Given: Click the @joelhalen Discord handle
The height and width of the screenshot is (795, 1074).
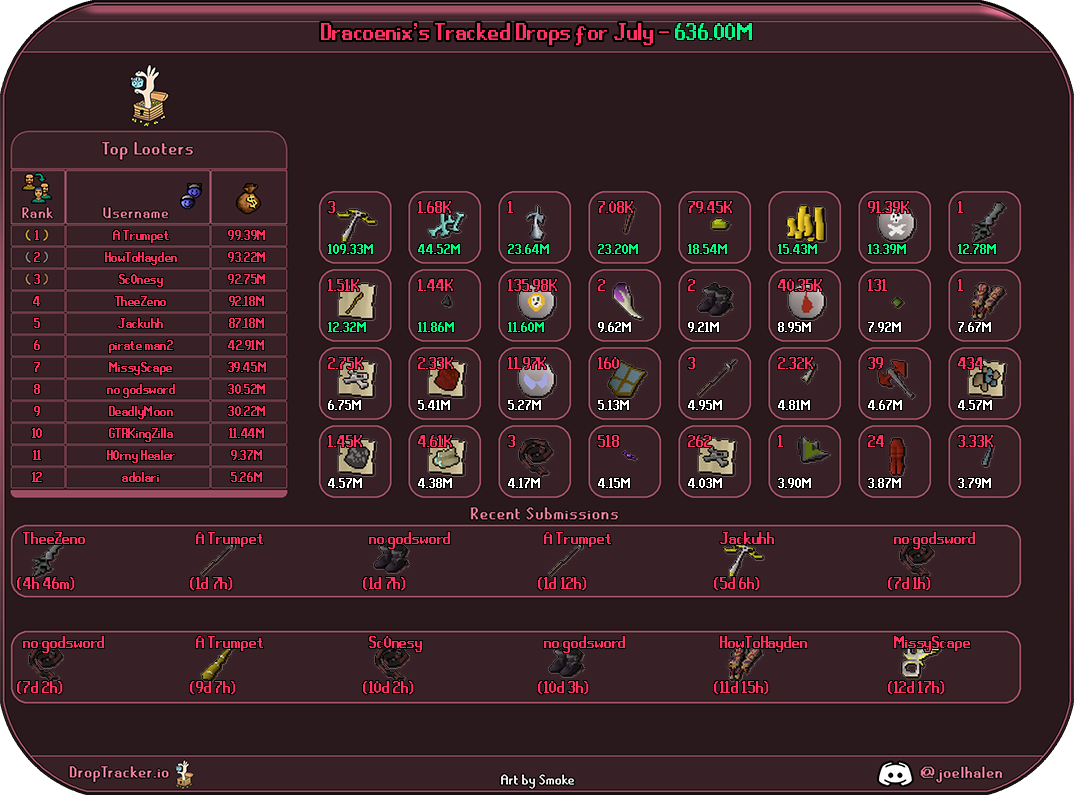Looking at the screenshot, I should (961, 773).
